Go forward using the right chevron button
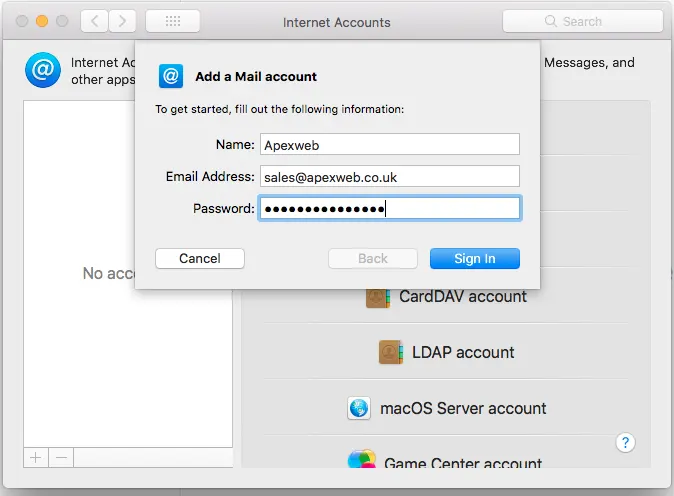Screen dimensions: 674x496 123,21
